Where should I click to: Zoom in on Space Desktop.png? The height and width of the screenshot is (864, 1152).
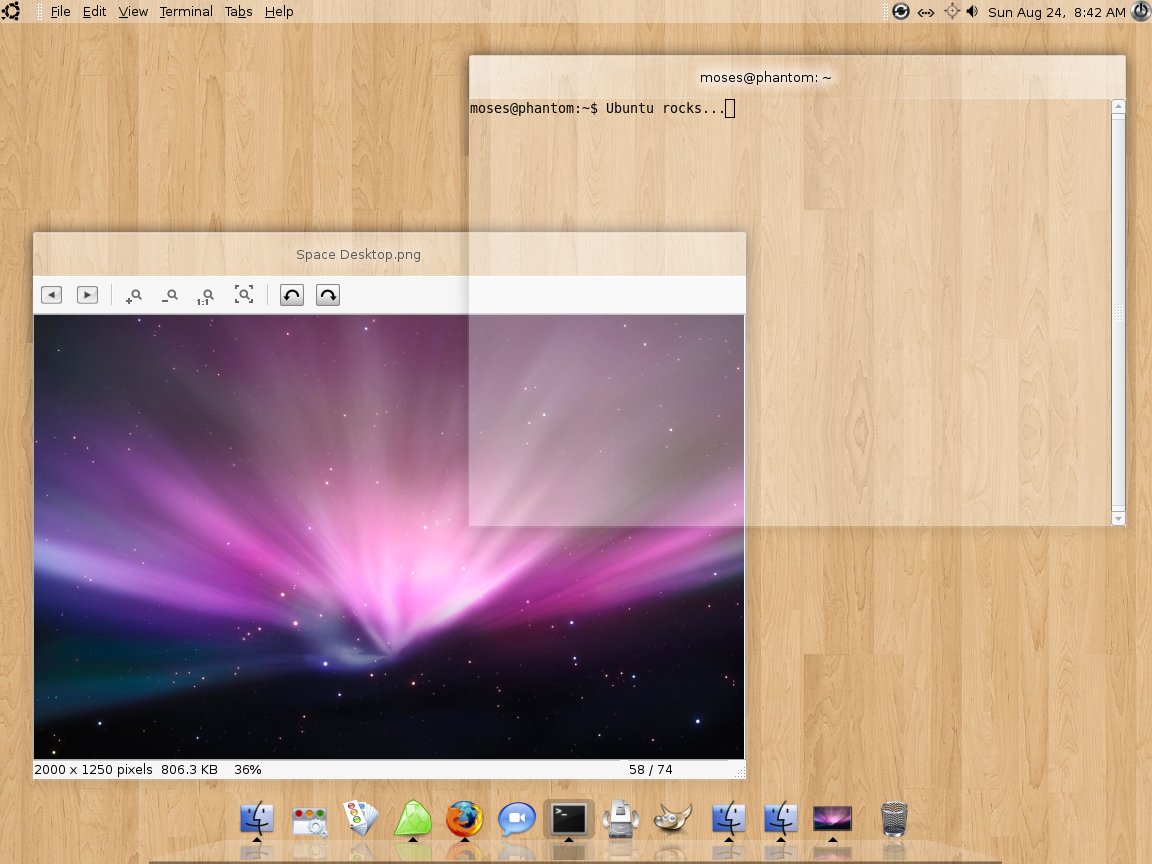(x=134, y=295)
